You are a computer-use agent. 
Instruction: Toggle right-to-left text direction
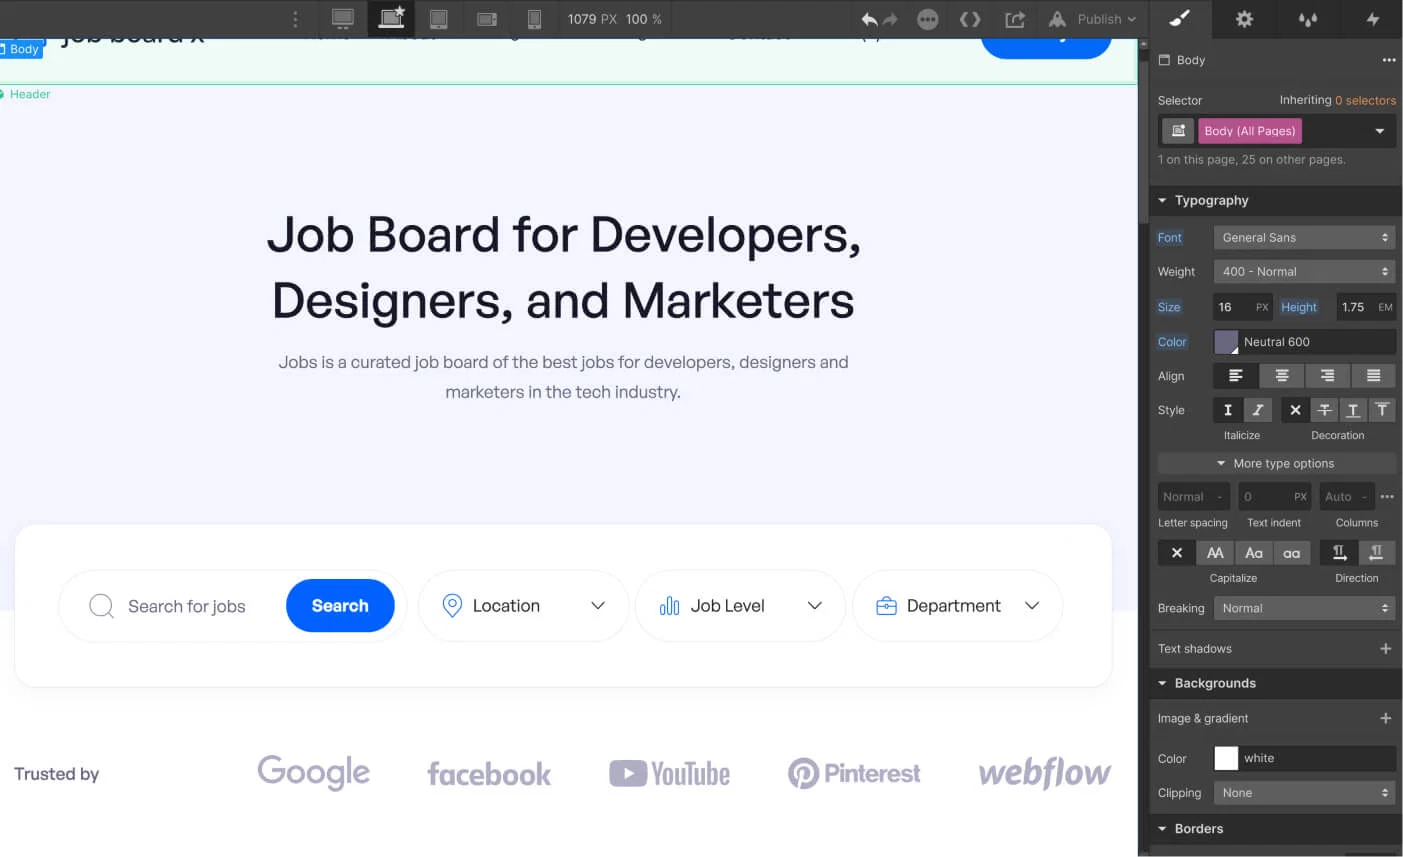(1376, 552)
